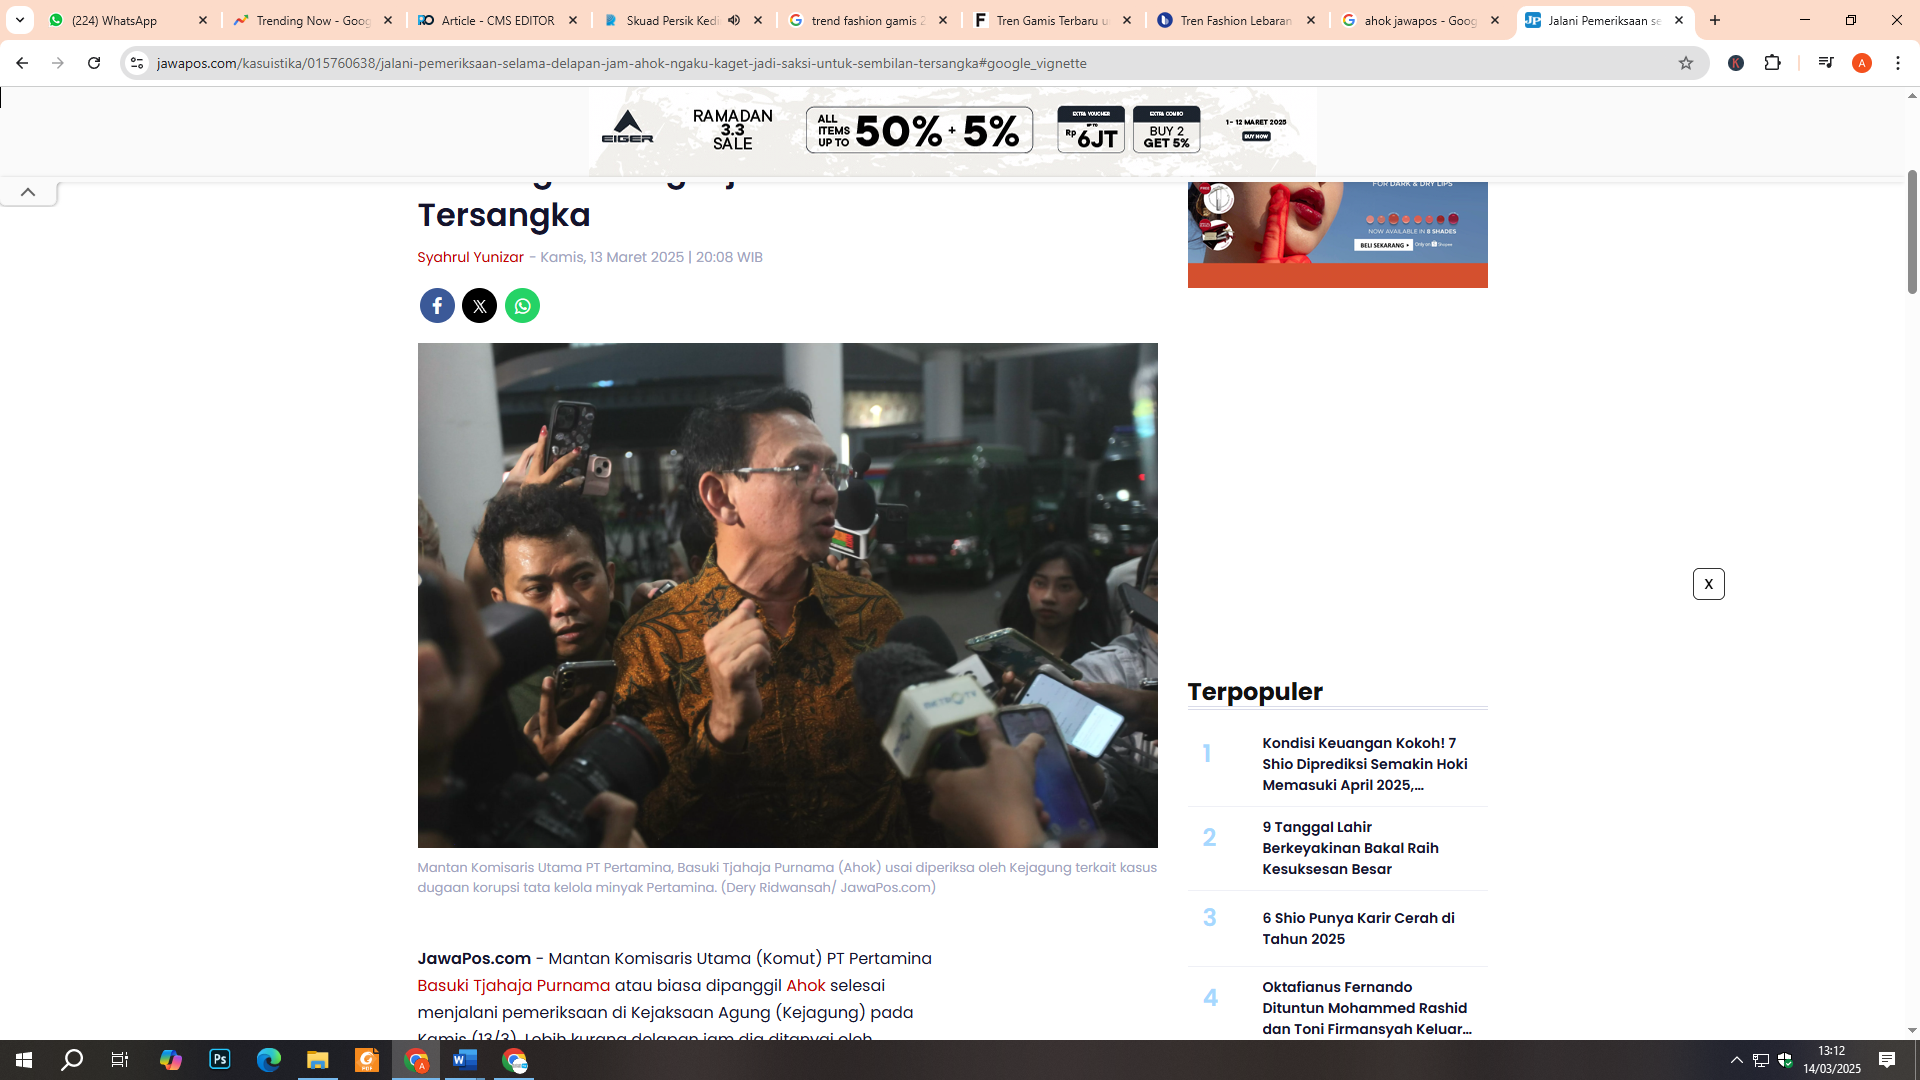Image resolution: width=1920 pixels, height=1080 pixels.
Task: Open Oktafianus Fernando Dituntun article
Action: click(x=1366, y=1008)
